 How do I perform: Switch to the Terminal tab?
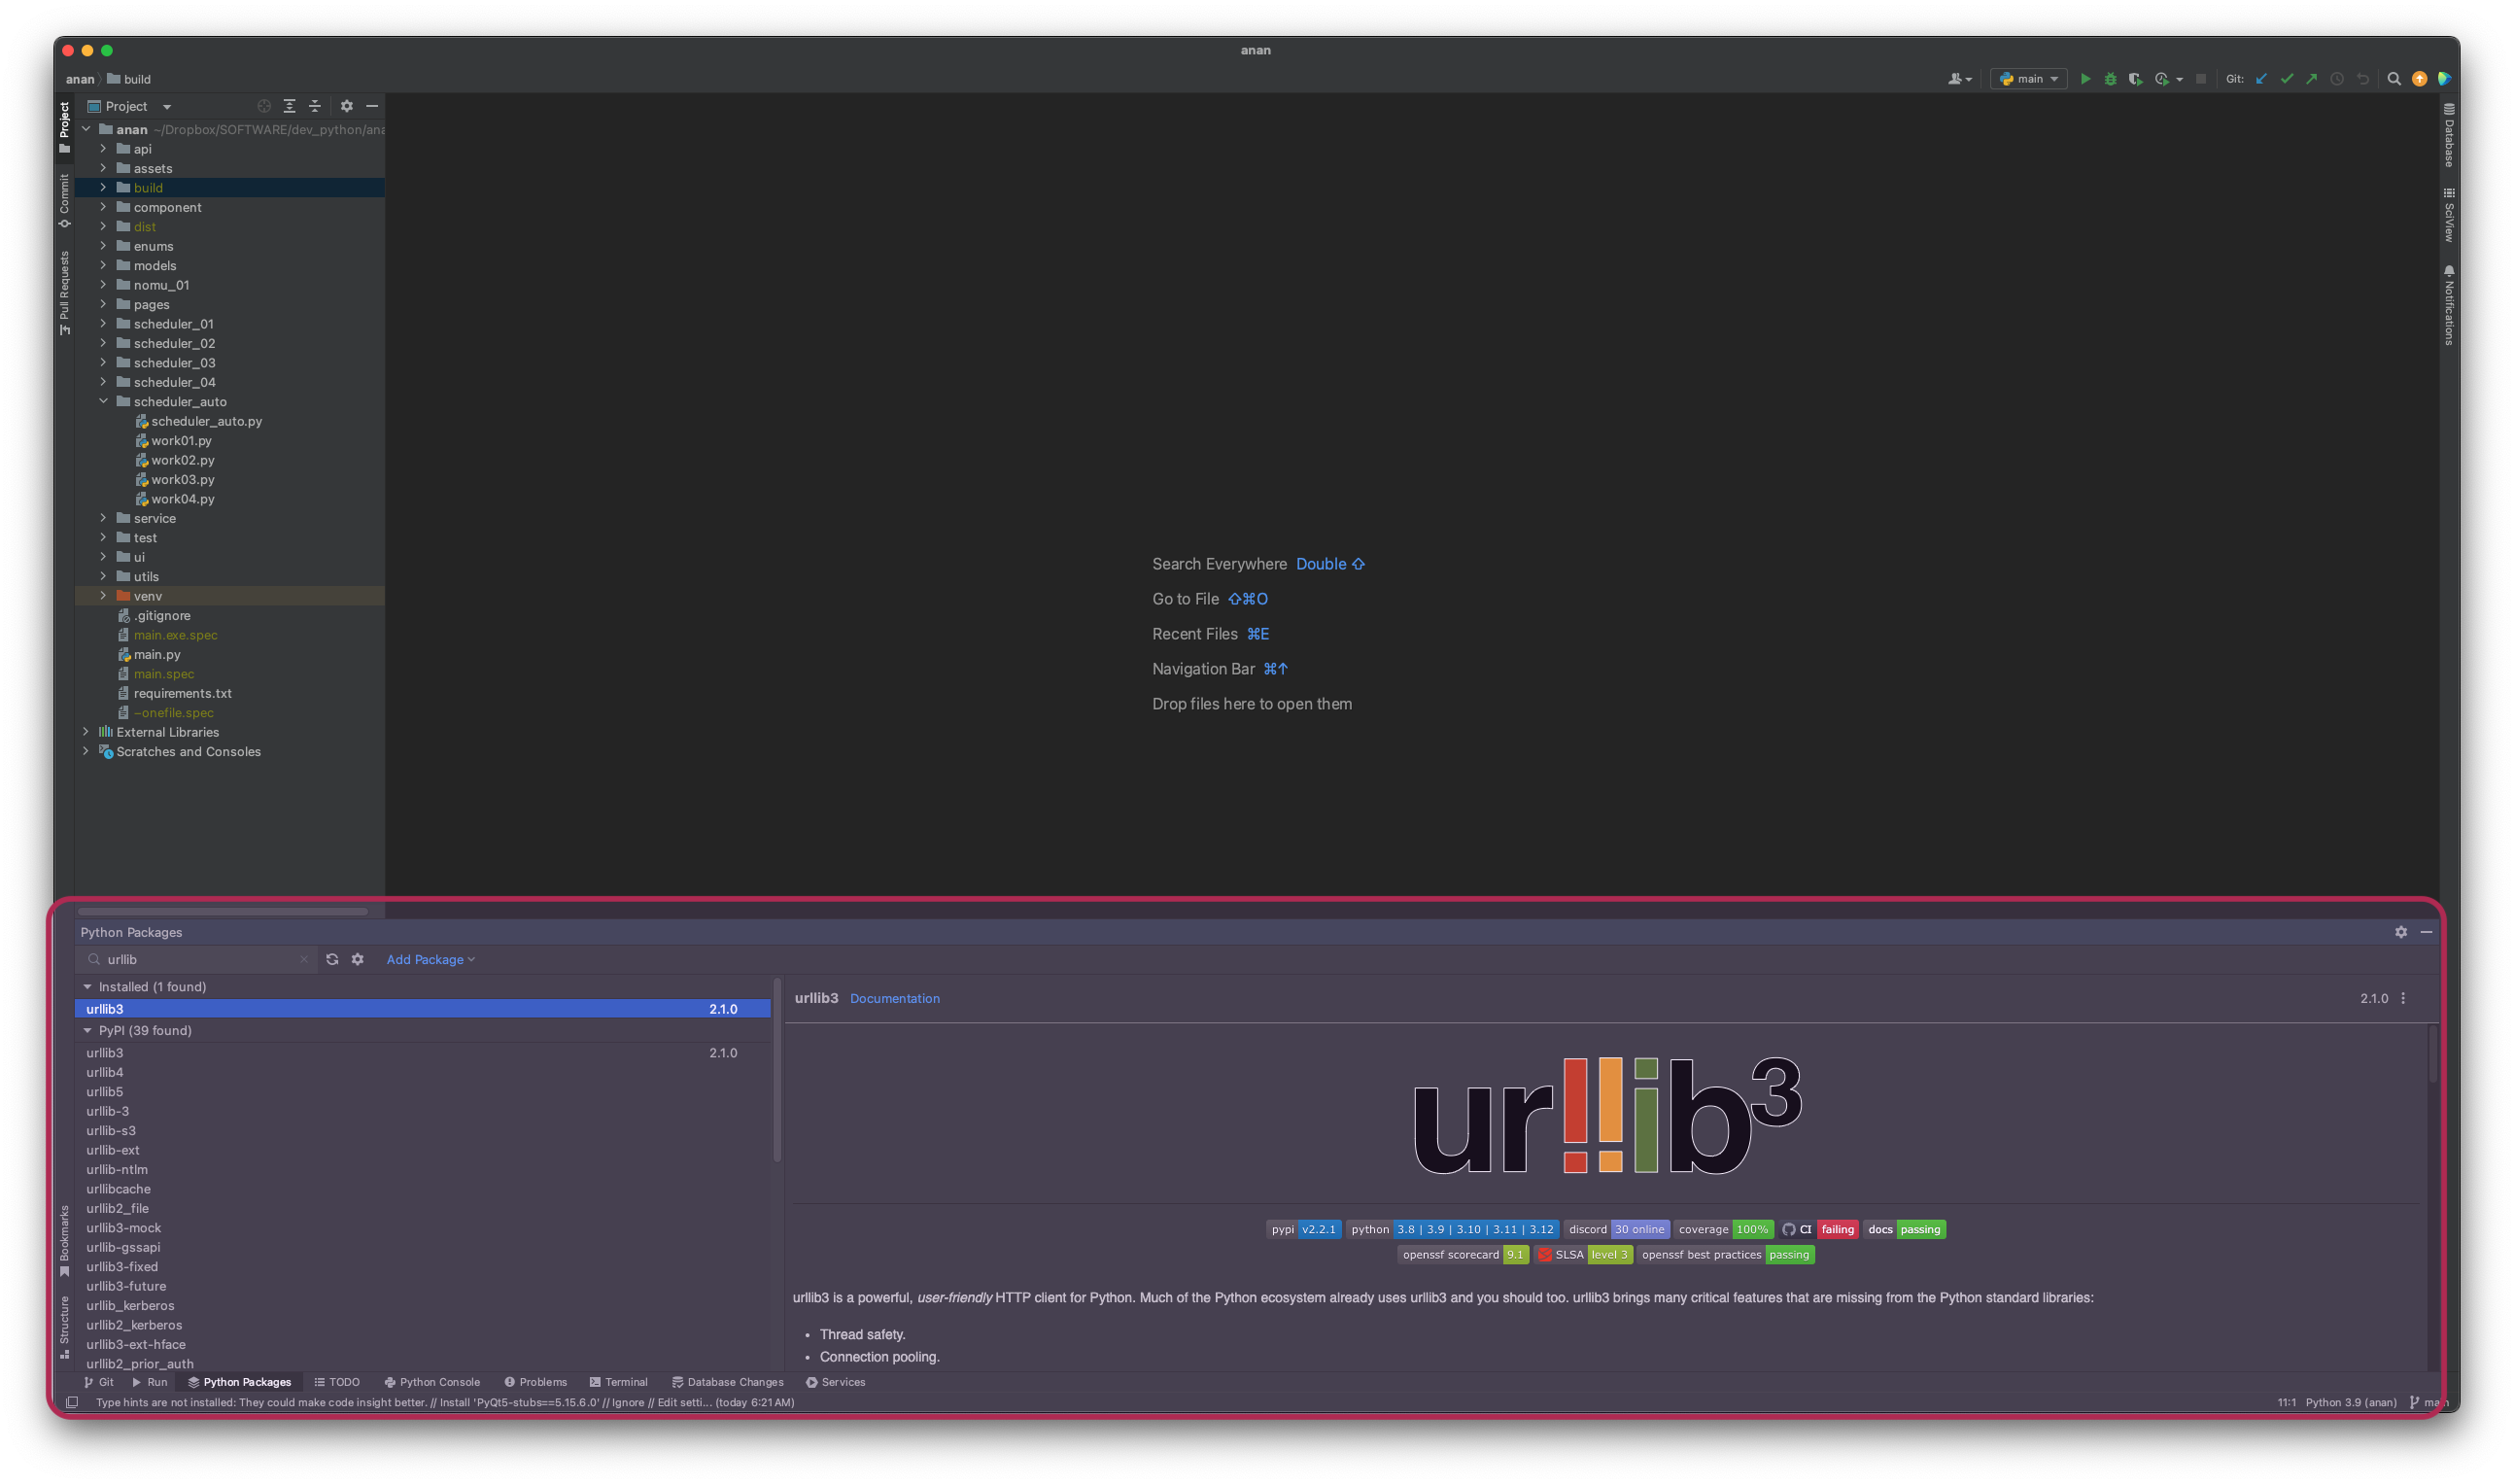click(x=618, y=1382)
